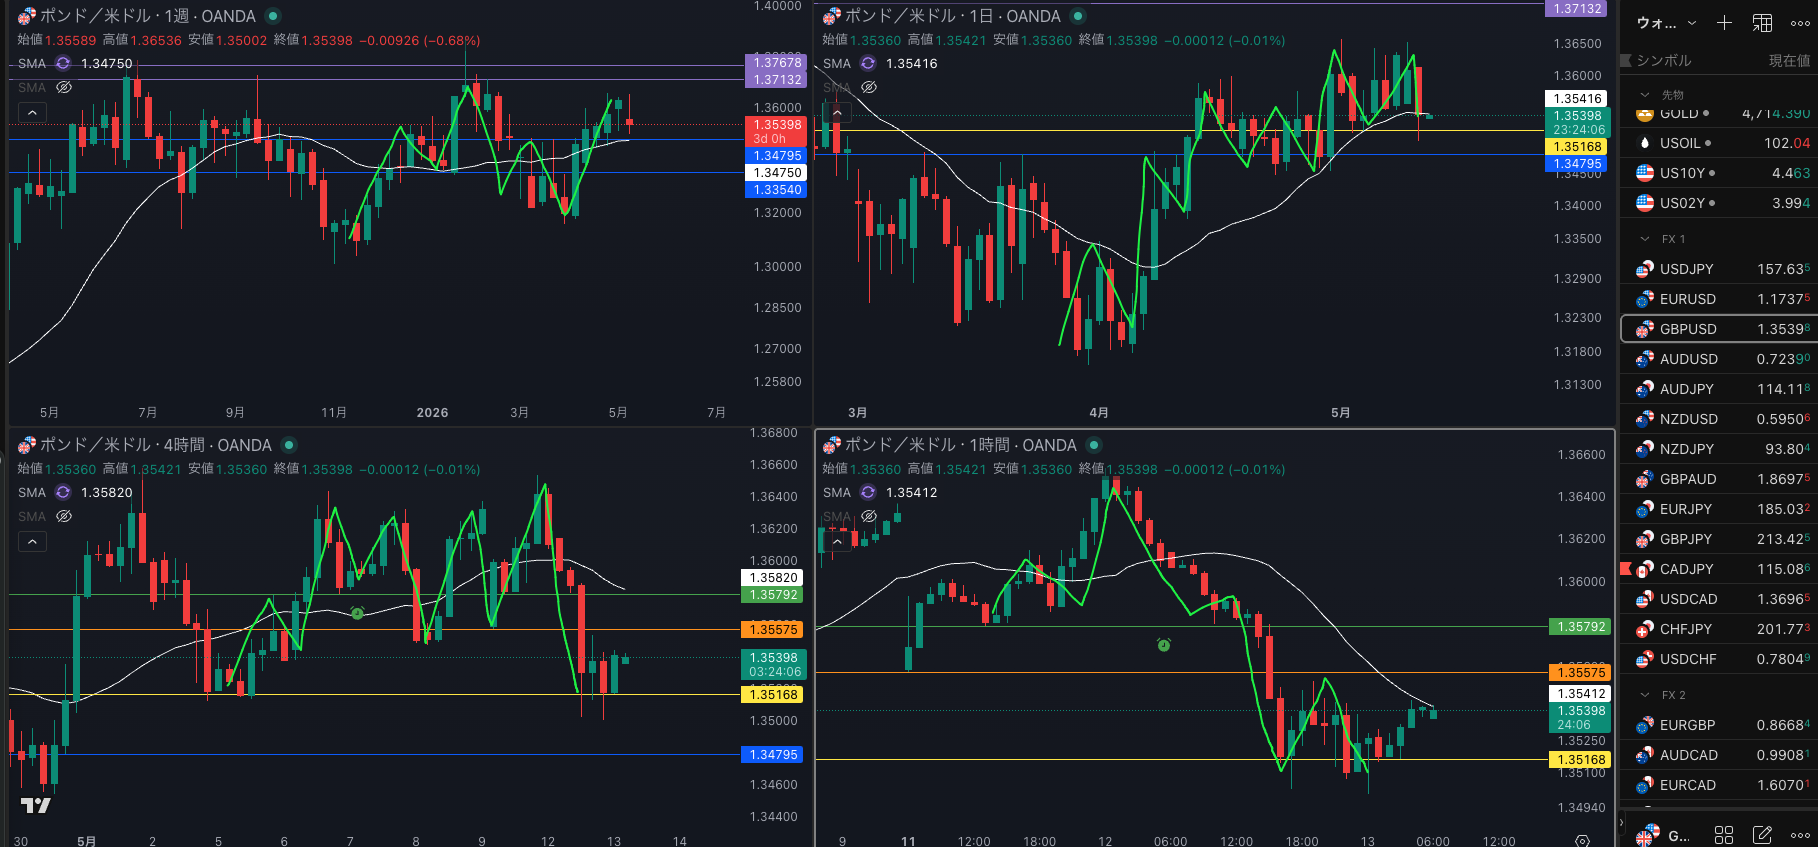Sort watchlist by シンボル column header

1664,60
